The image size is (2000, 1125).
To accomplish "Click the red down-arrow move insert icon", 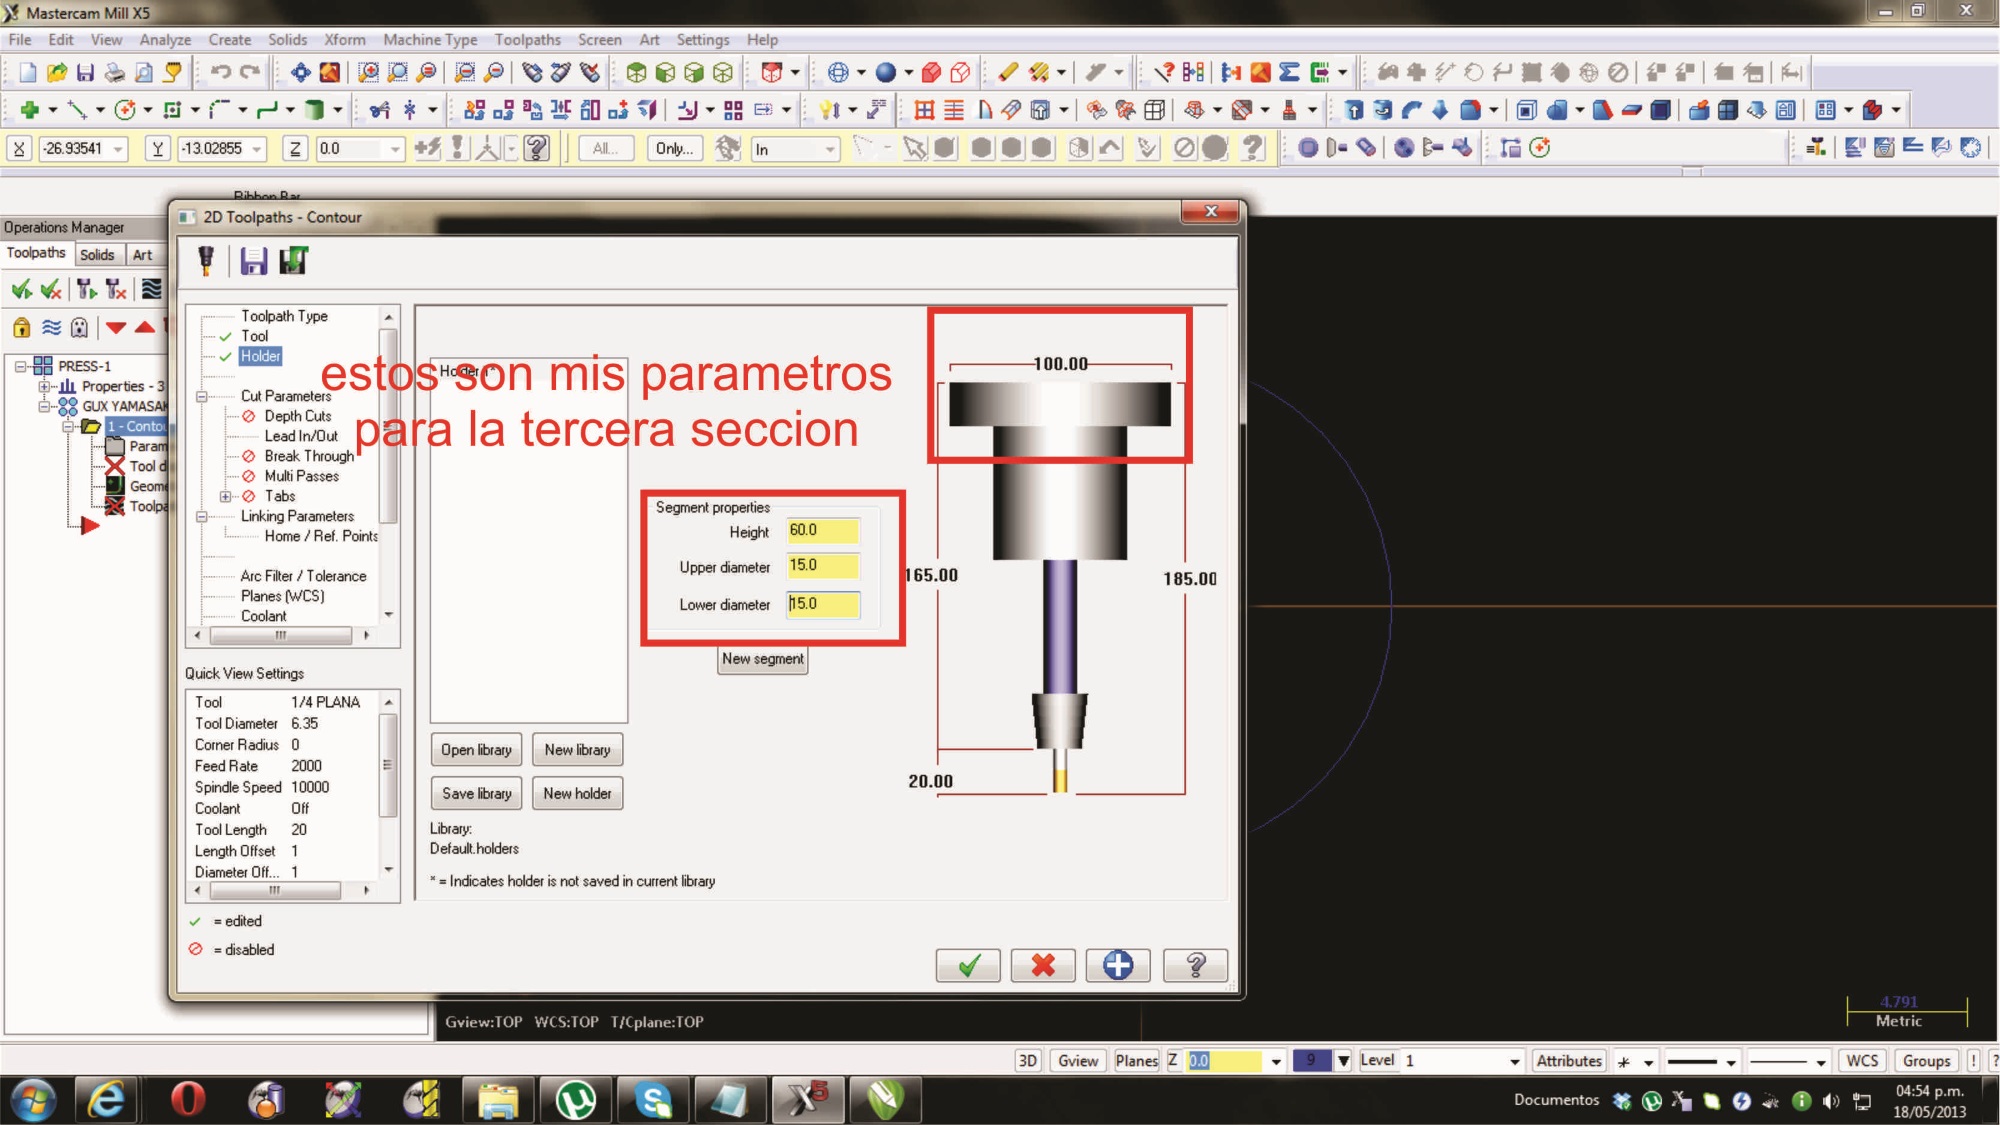I will 116,327.
